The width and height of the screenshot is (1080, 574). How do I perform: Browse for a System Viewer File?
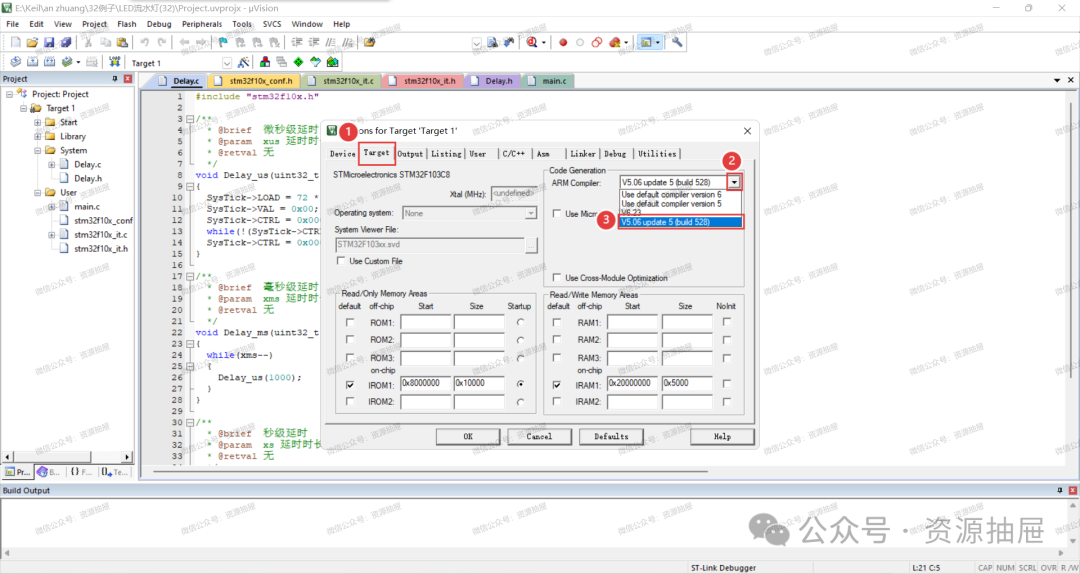pos(531,245)
